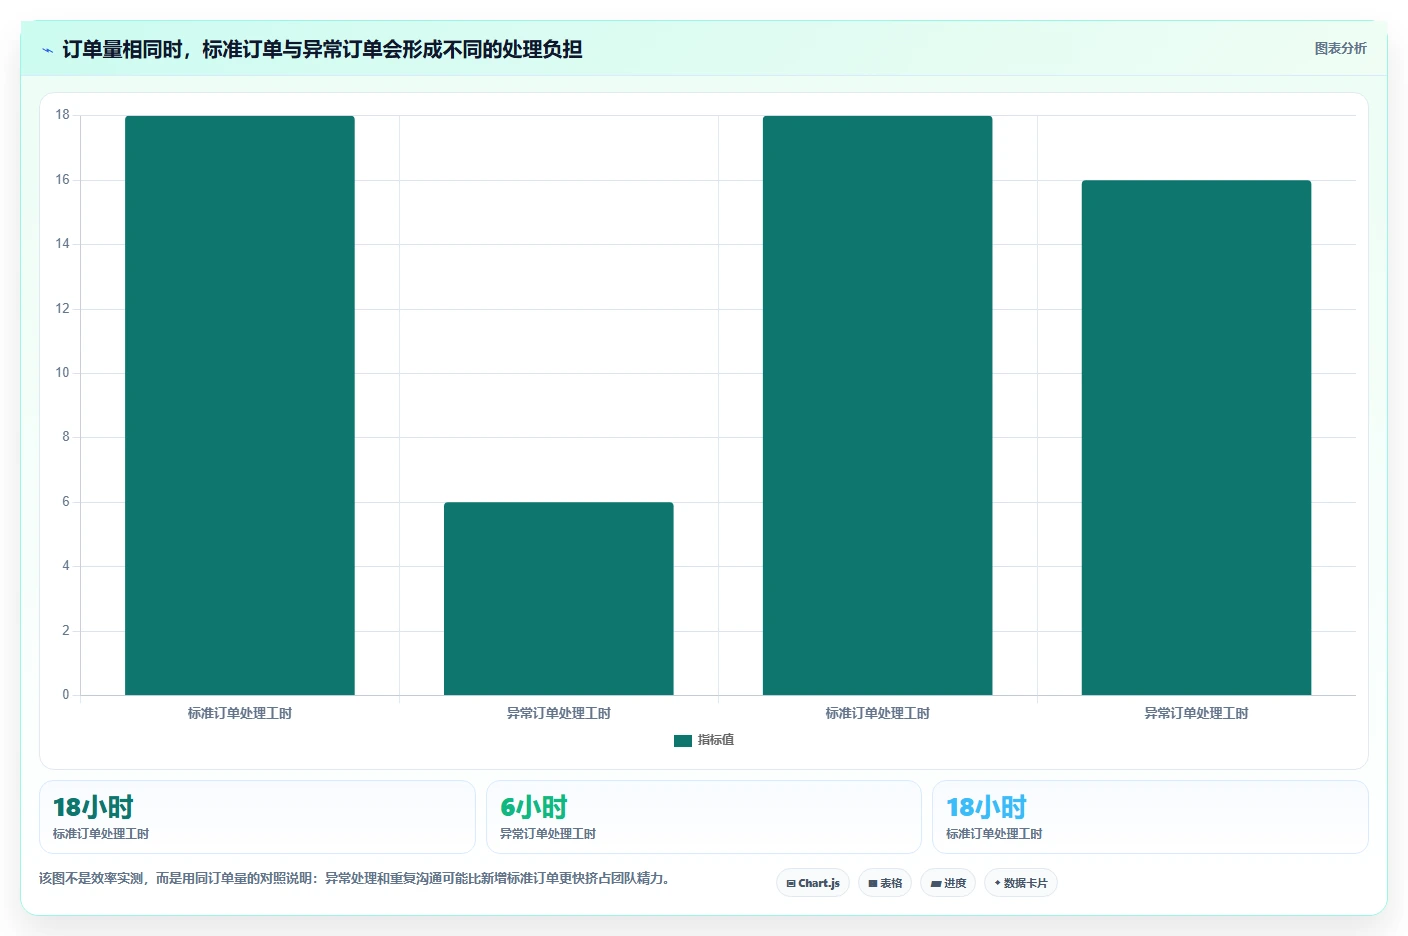Click the 图表分析 label in the header

[x=1340, y=48]
